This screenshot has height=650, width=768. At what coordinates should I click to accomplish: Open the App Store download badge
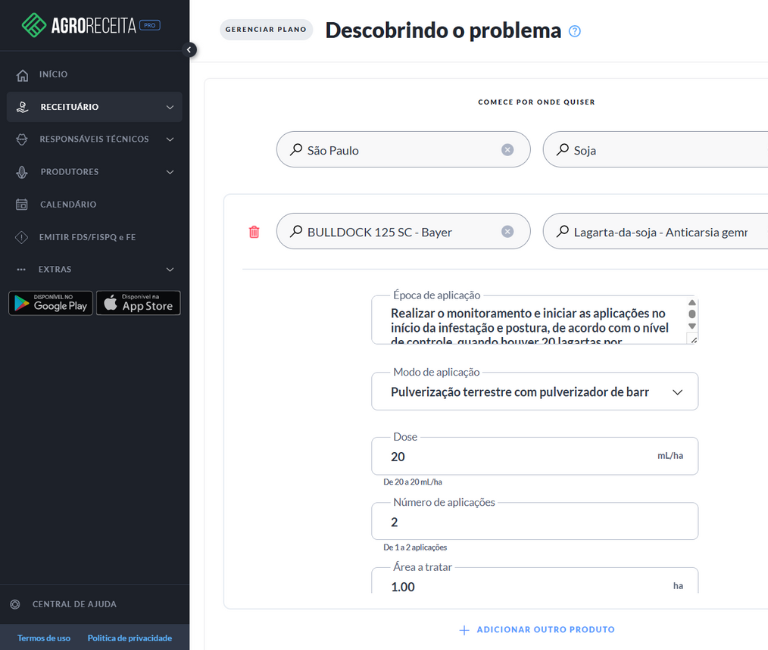(x=138, y=303)
